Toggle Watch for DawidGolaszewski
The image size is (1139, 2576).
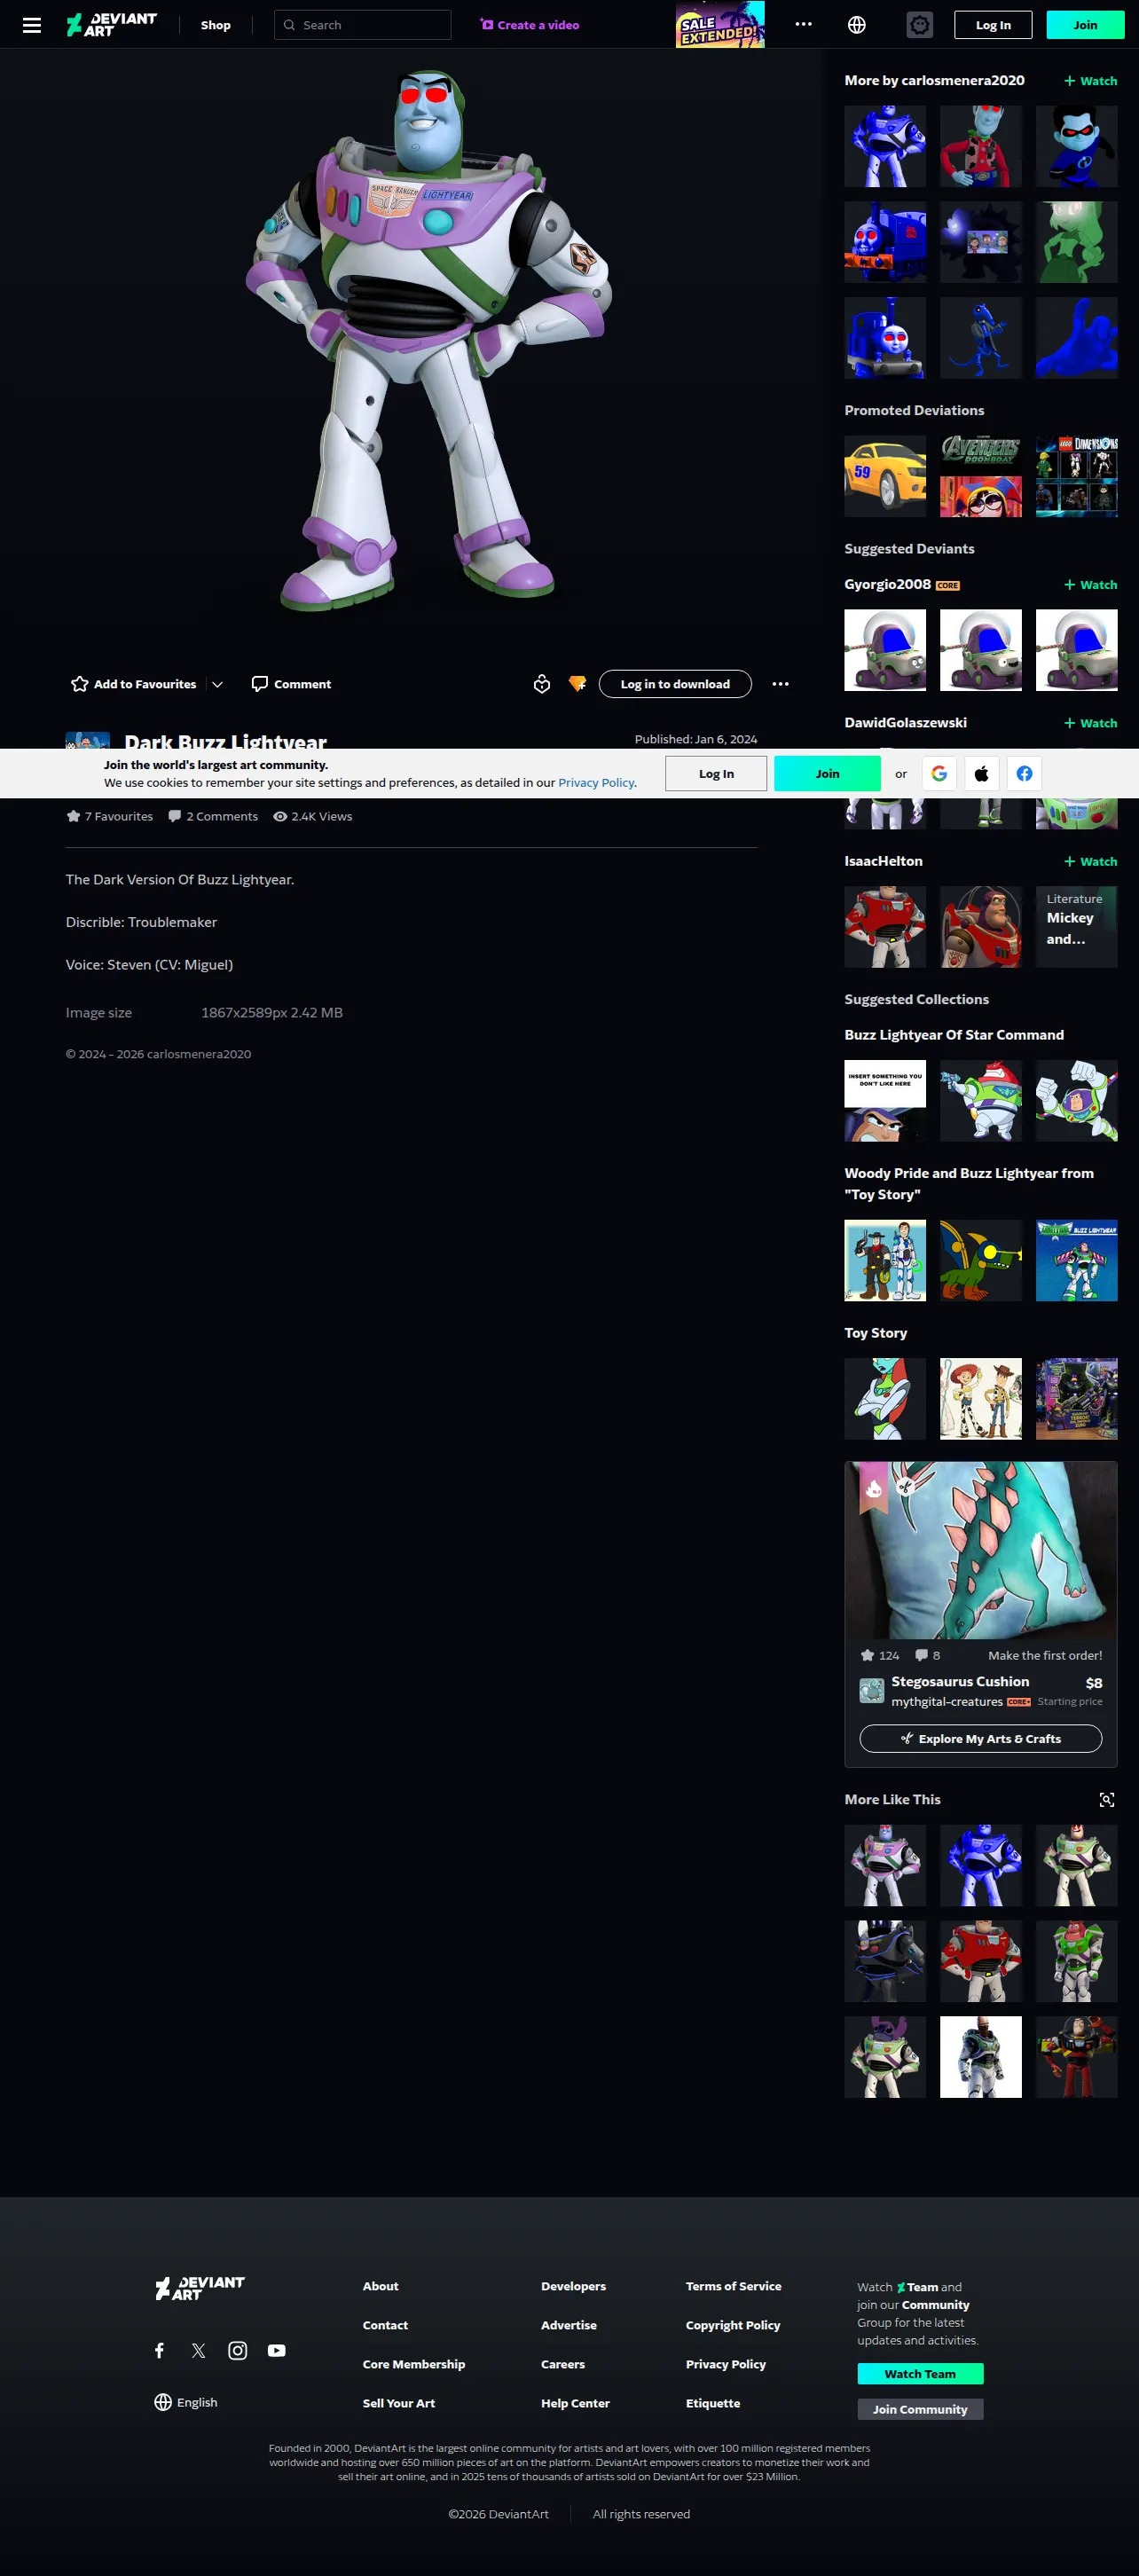(1091, 723)
